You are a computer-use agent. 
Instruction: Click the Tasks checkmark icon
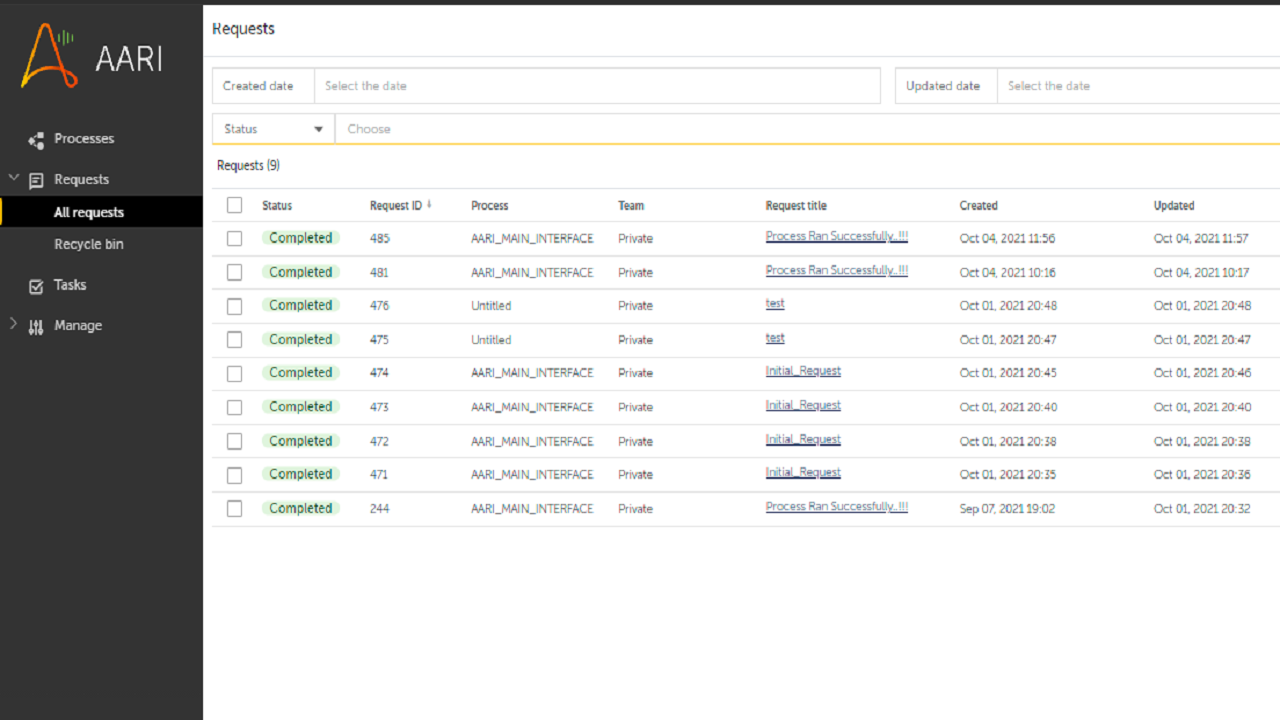pyautogui.click(x=36, y=286)
